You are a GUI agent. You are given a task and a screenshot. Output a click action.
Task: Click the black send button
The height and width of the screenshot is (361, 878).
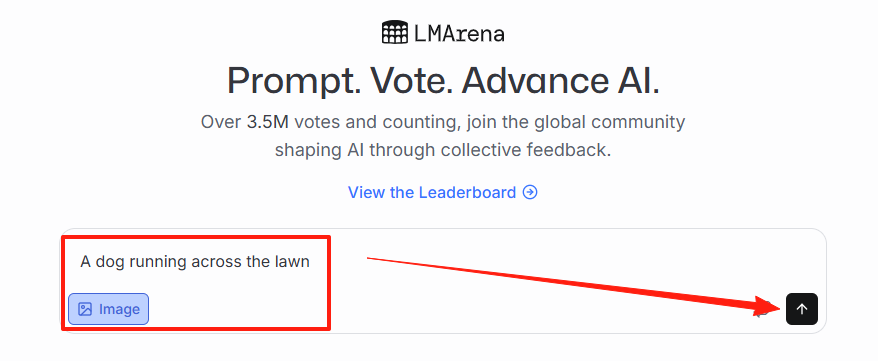(x=802, y=309)
